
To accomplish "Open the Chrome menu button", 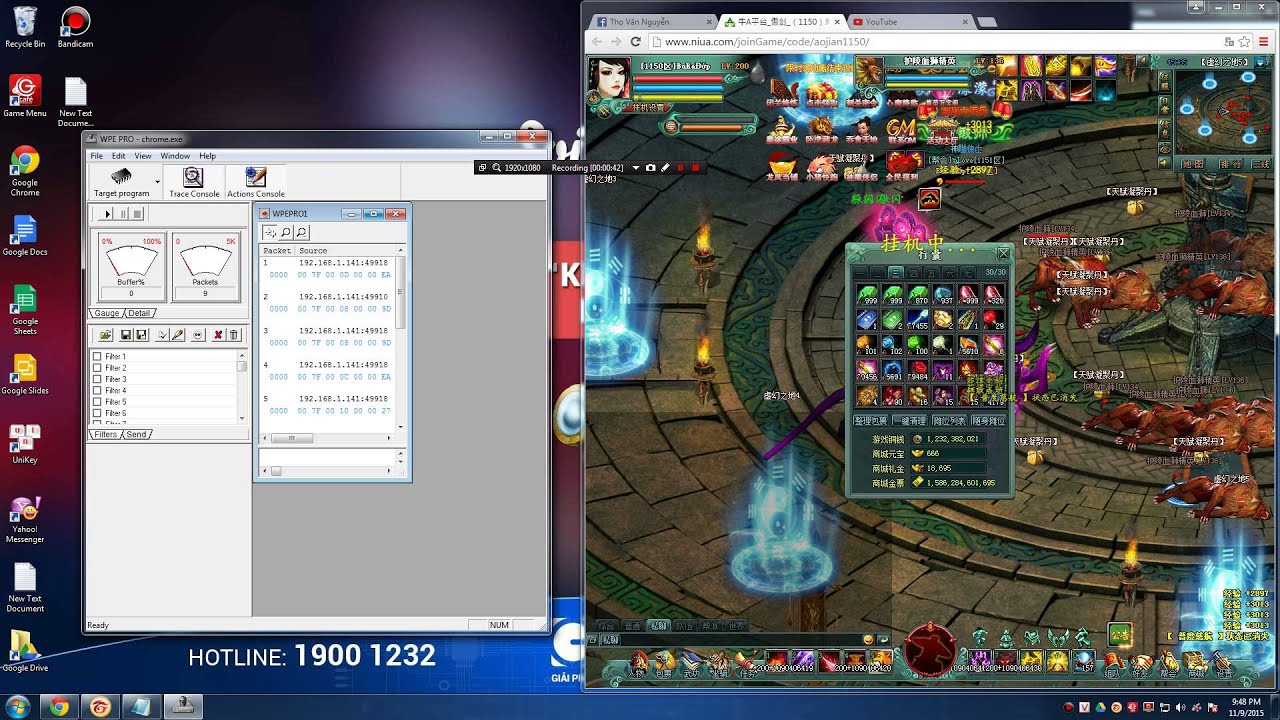I will [x=1262, y=42].
